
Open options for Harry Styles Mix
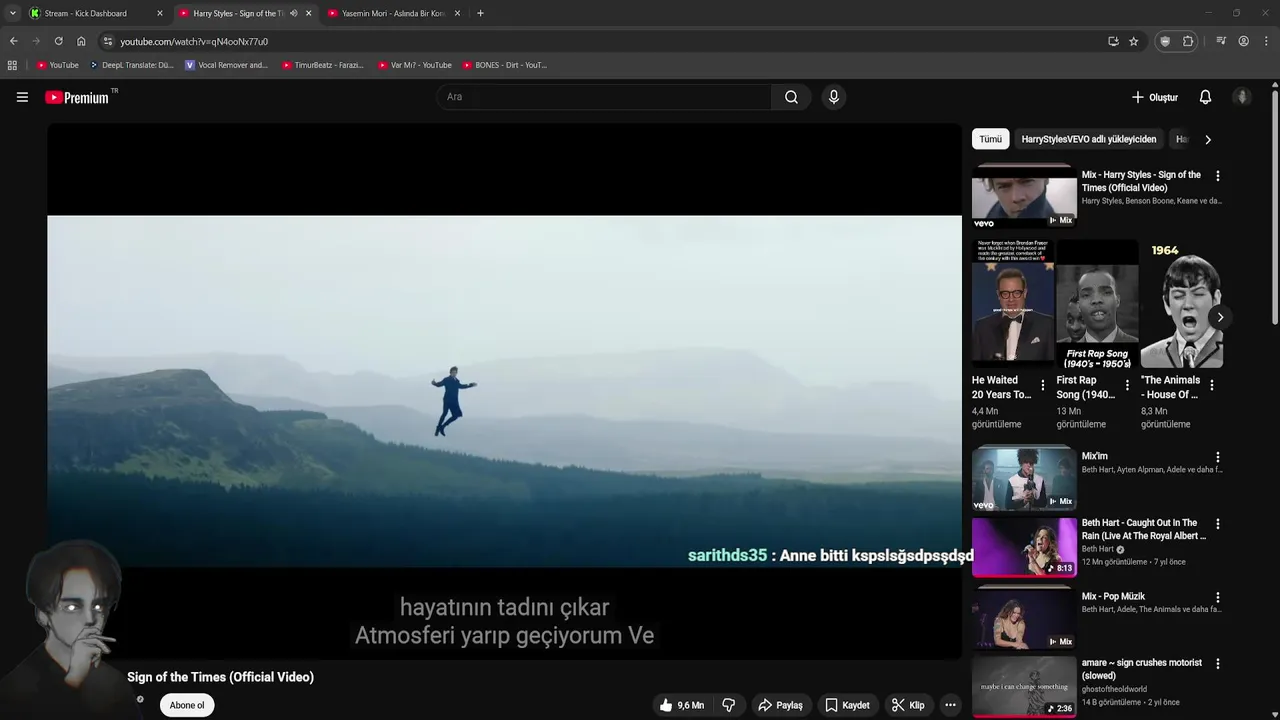[x=1217, y=175]
